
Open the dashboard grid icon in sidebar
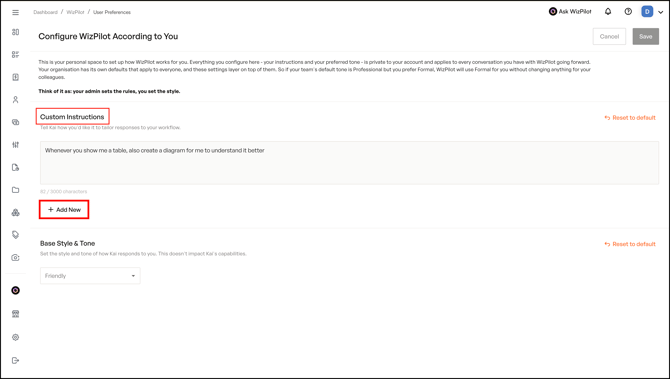(x=15, y=32)
